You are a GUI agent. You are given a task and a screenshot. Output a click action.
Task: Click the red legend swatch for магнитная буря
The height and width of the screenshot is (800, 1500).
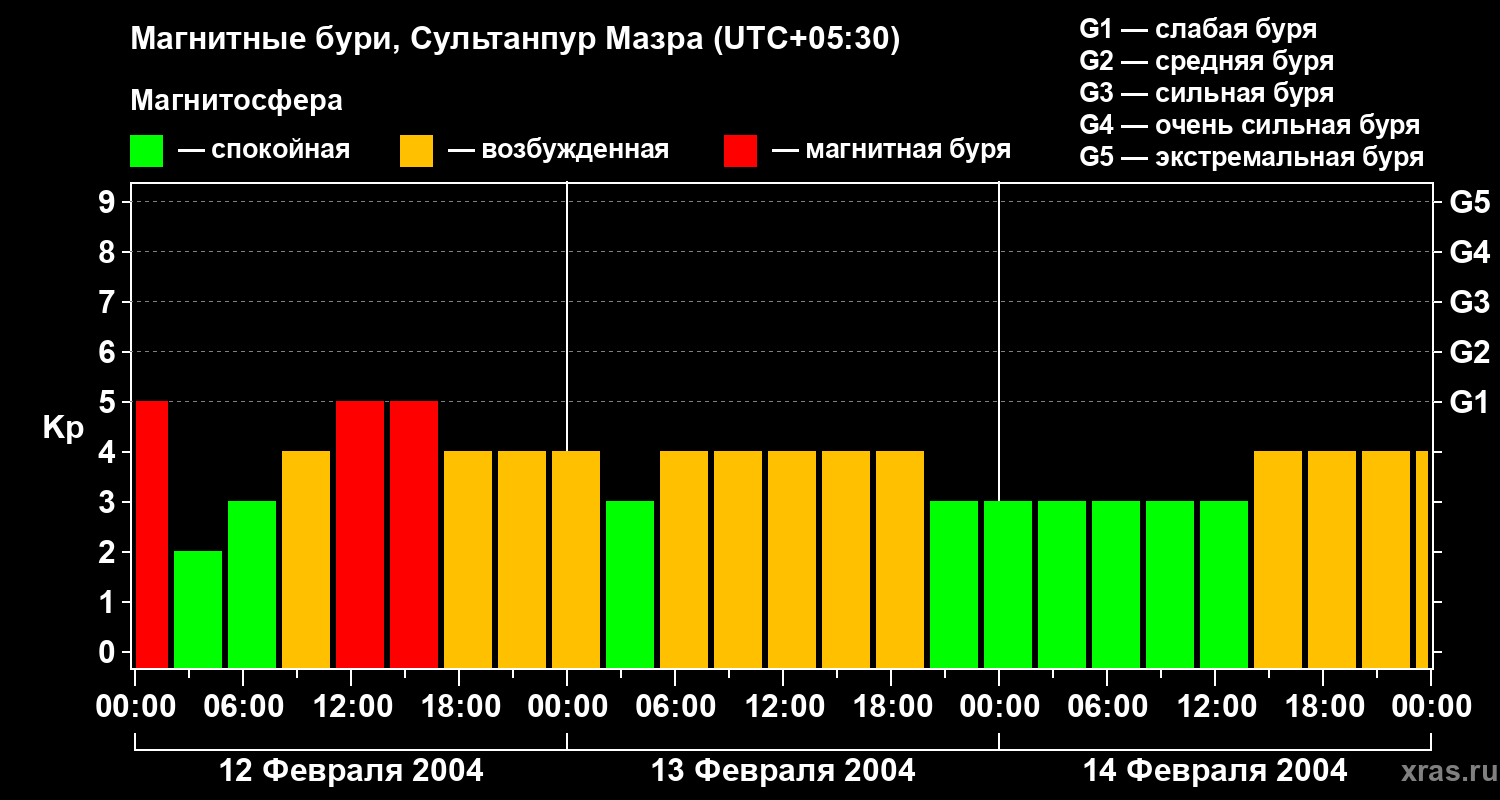coord(740,151)
